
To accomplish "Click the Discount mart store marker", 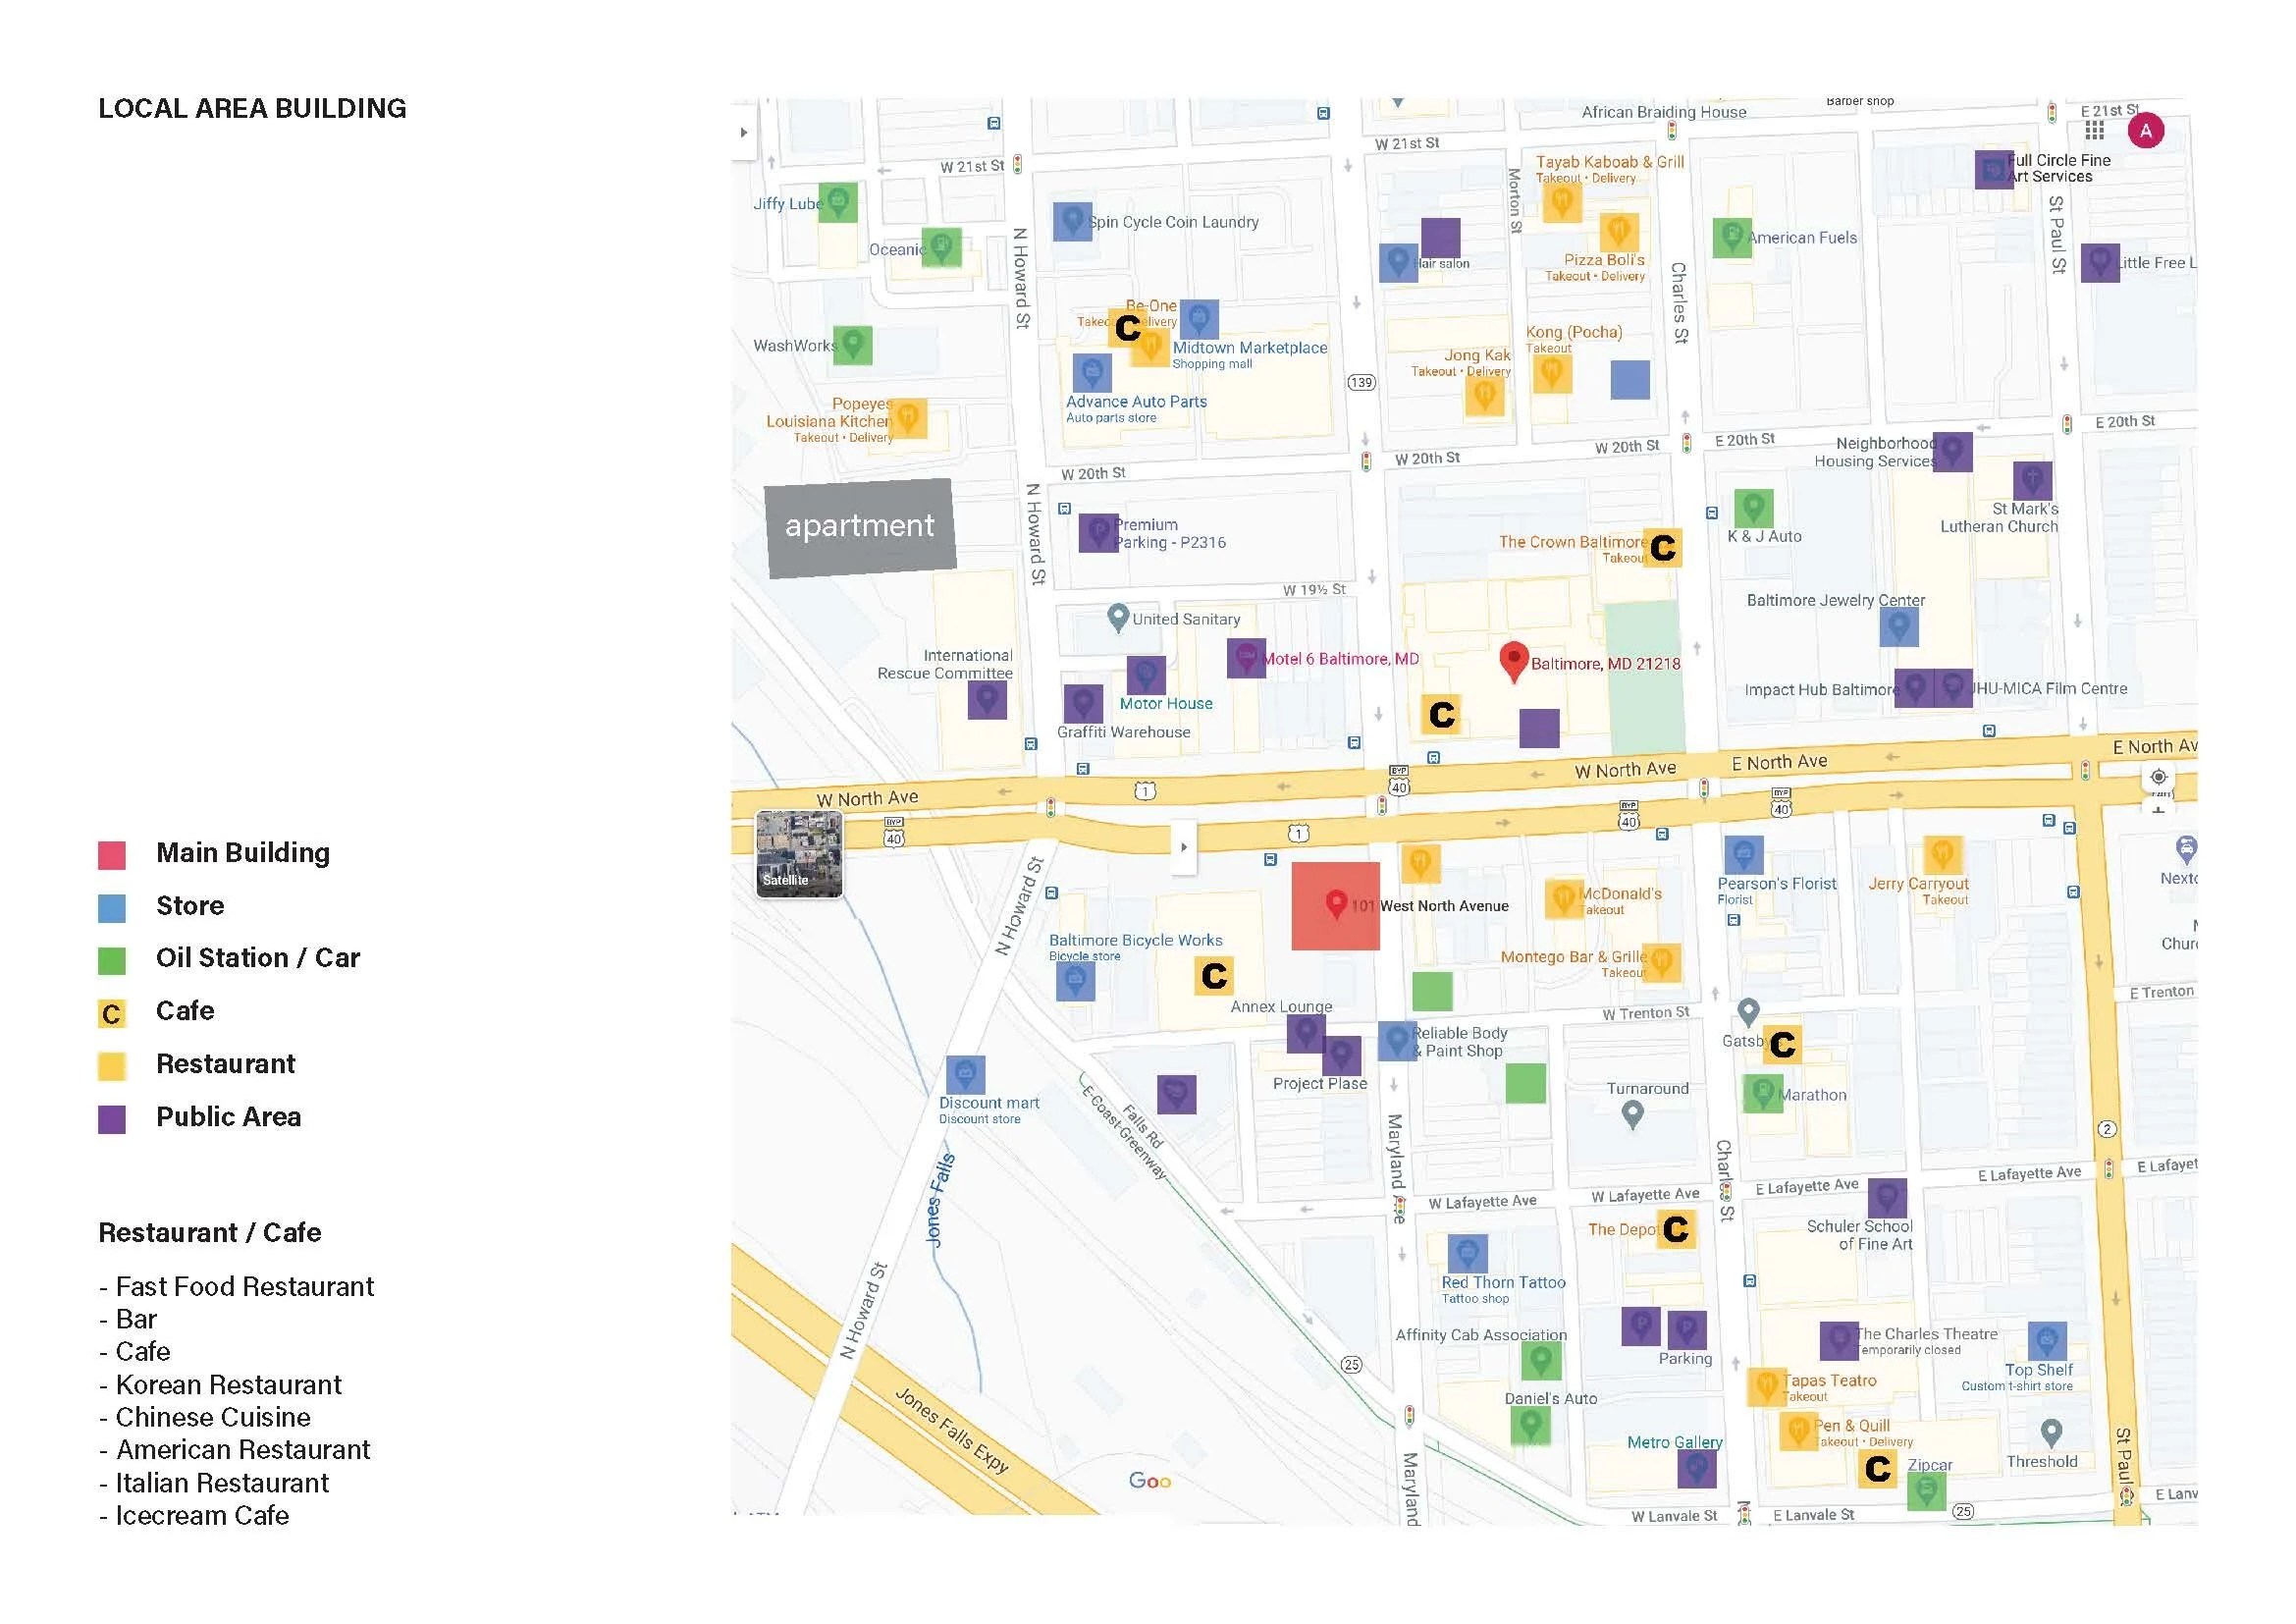I will click(x=965, y=1075).
